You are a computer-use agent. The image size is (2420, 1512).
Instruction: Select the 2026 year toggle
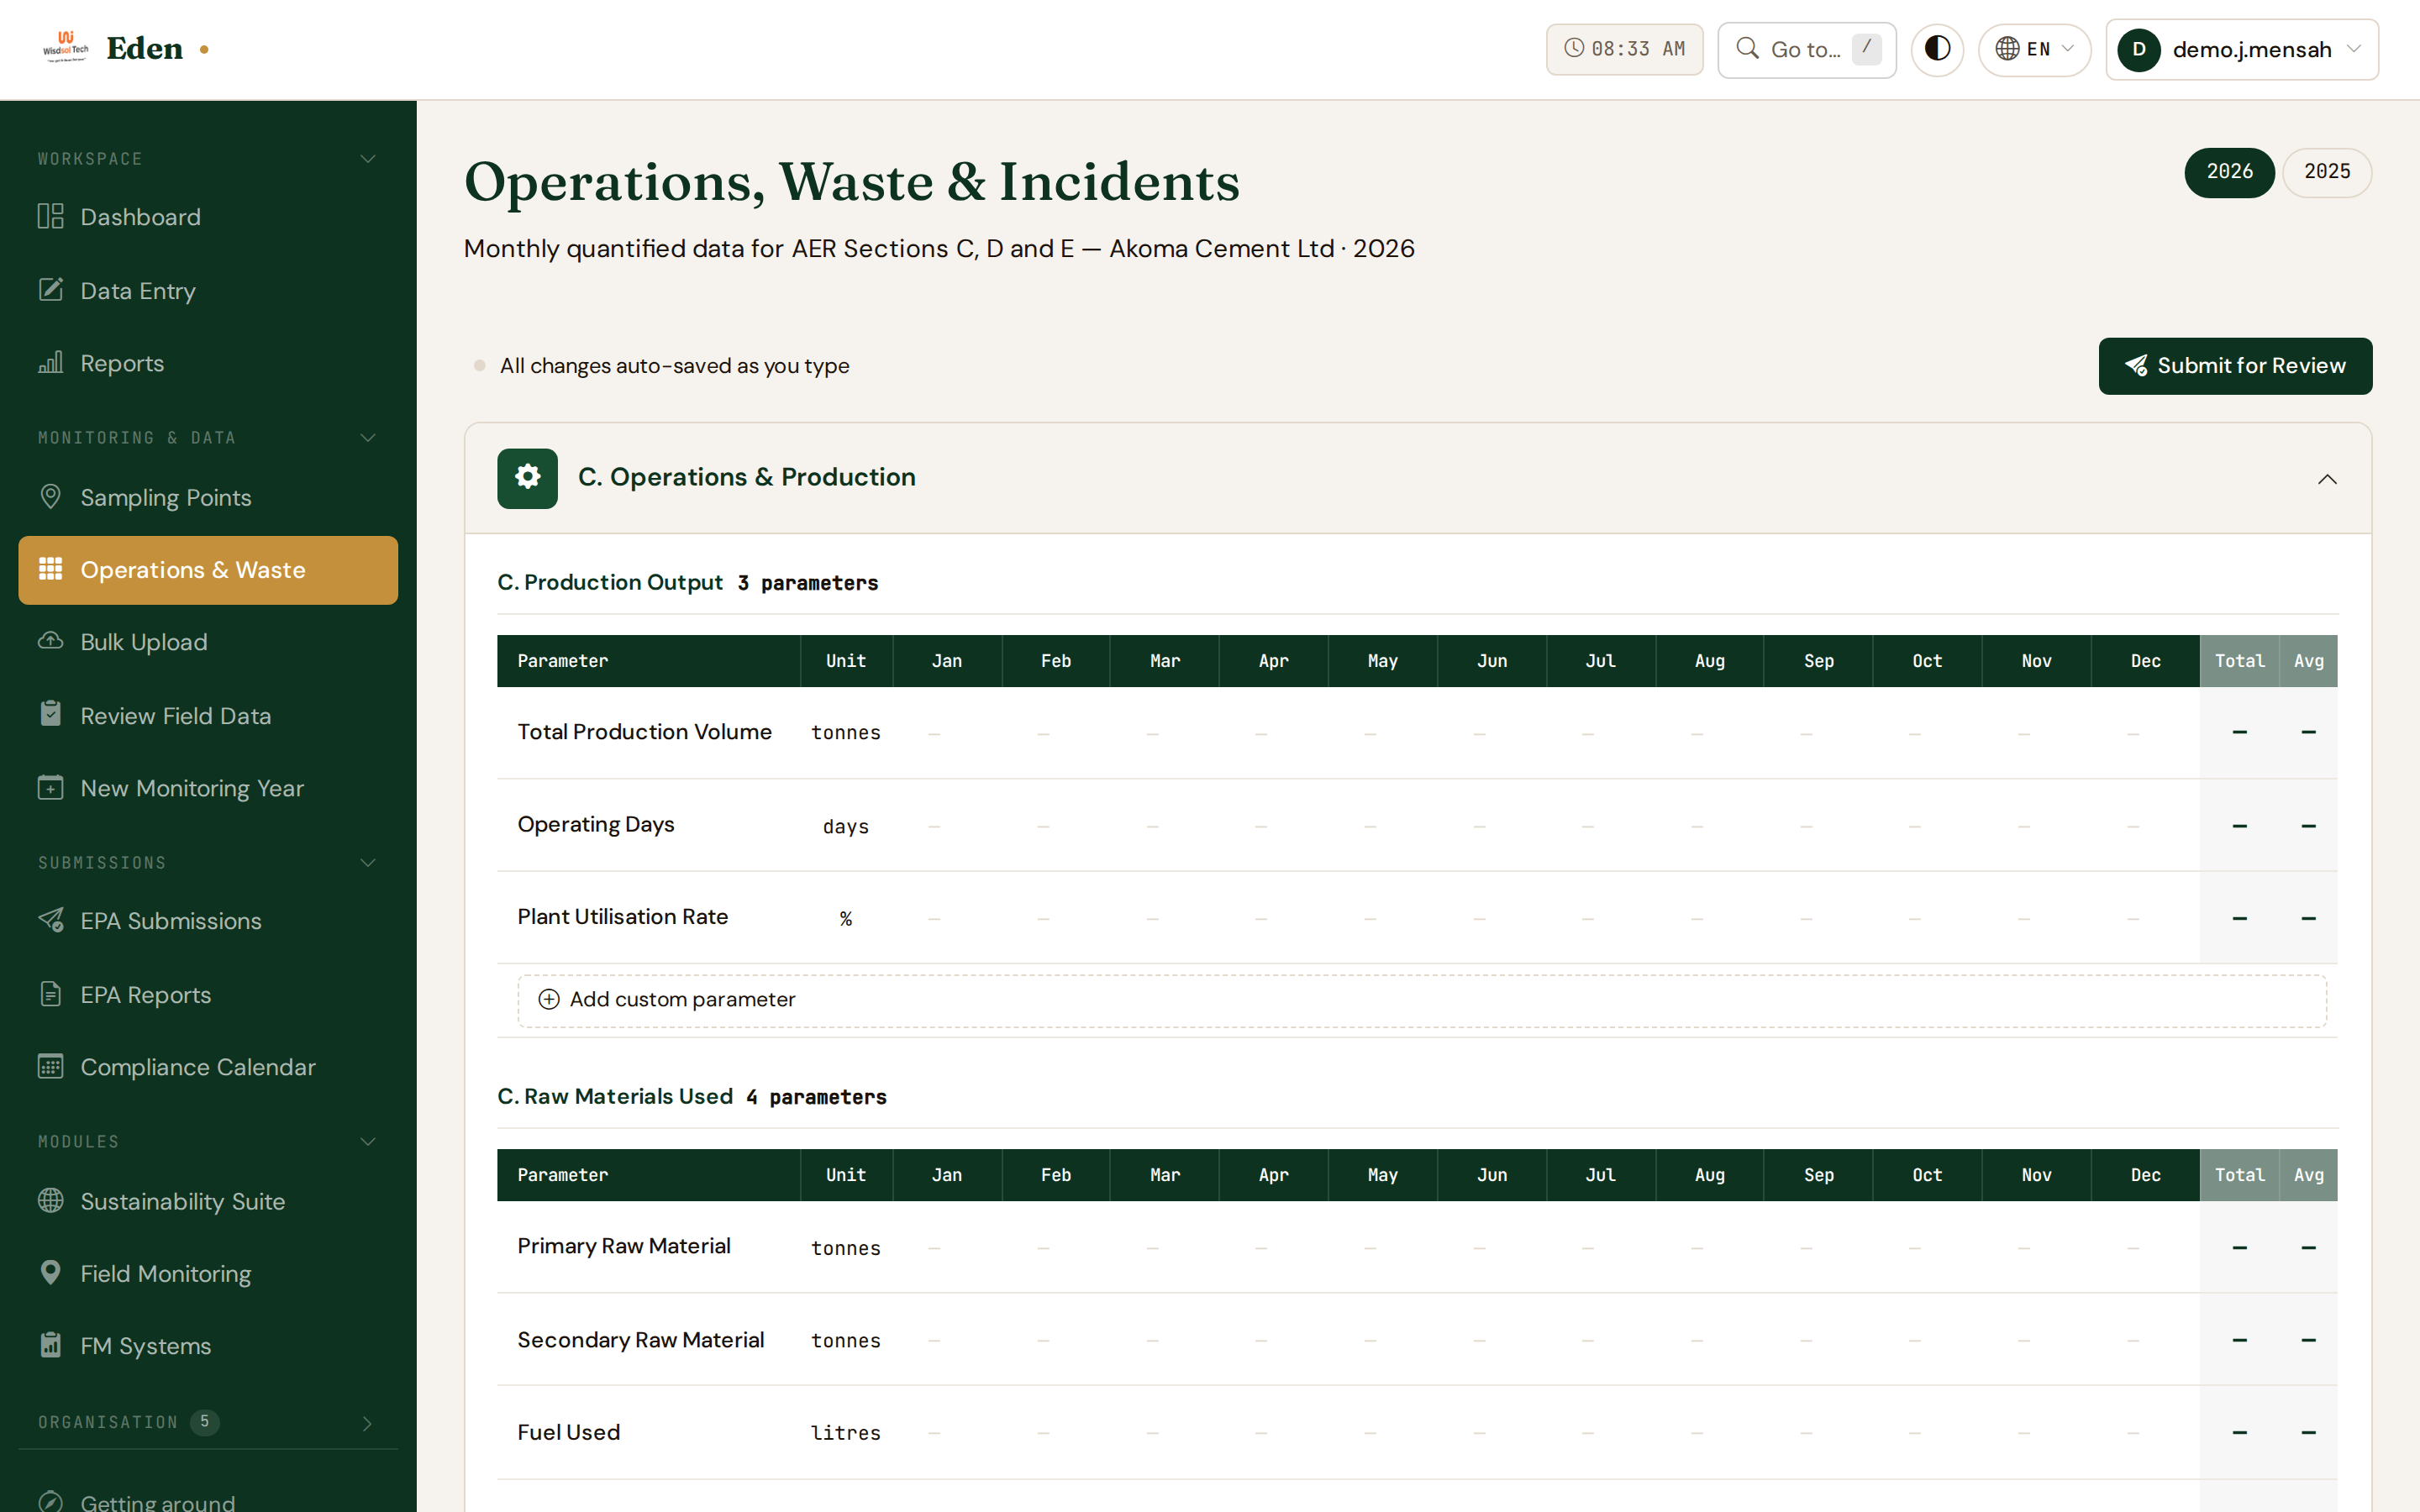pos(2229,172)
